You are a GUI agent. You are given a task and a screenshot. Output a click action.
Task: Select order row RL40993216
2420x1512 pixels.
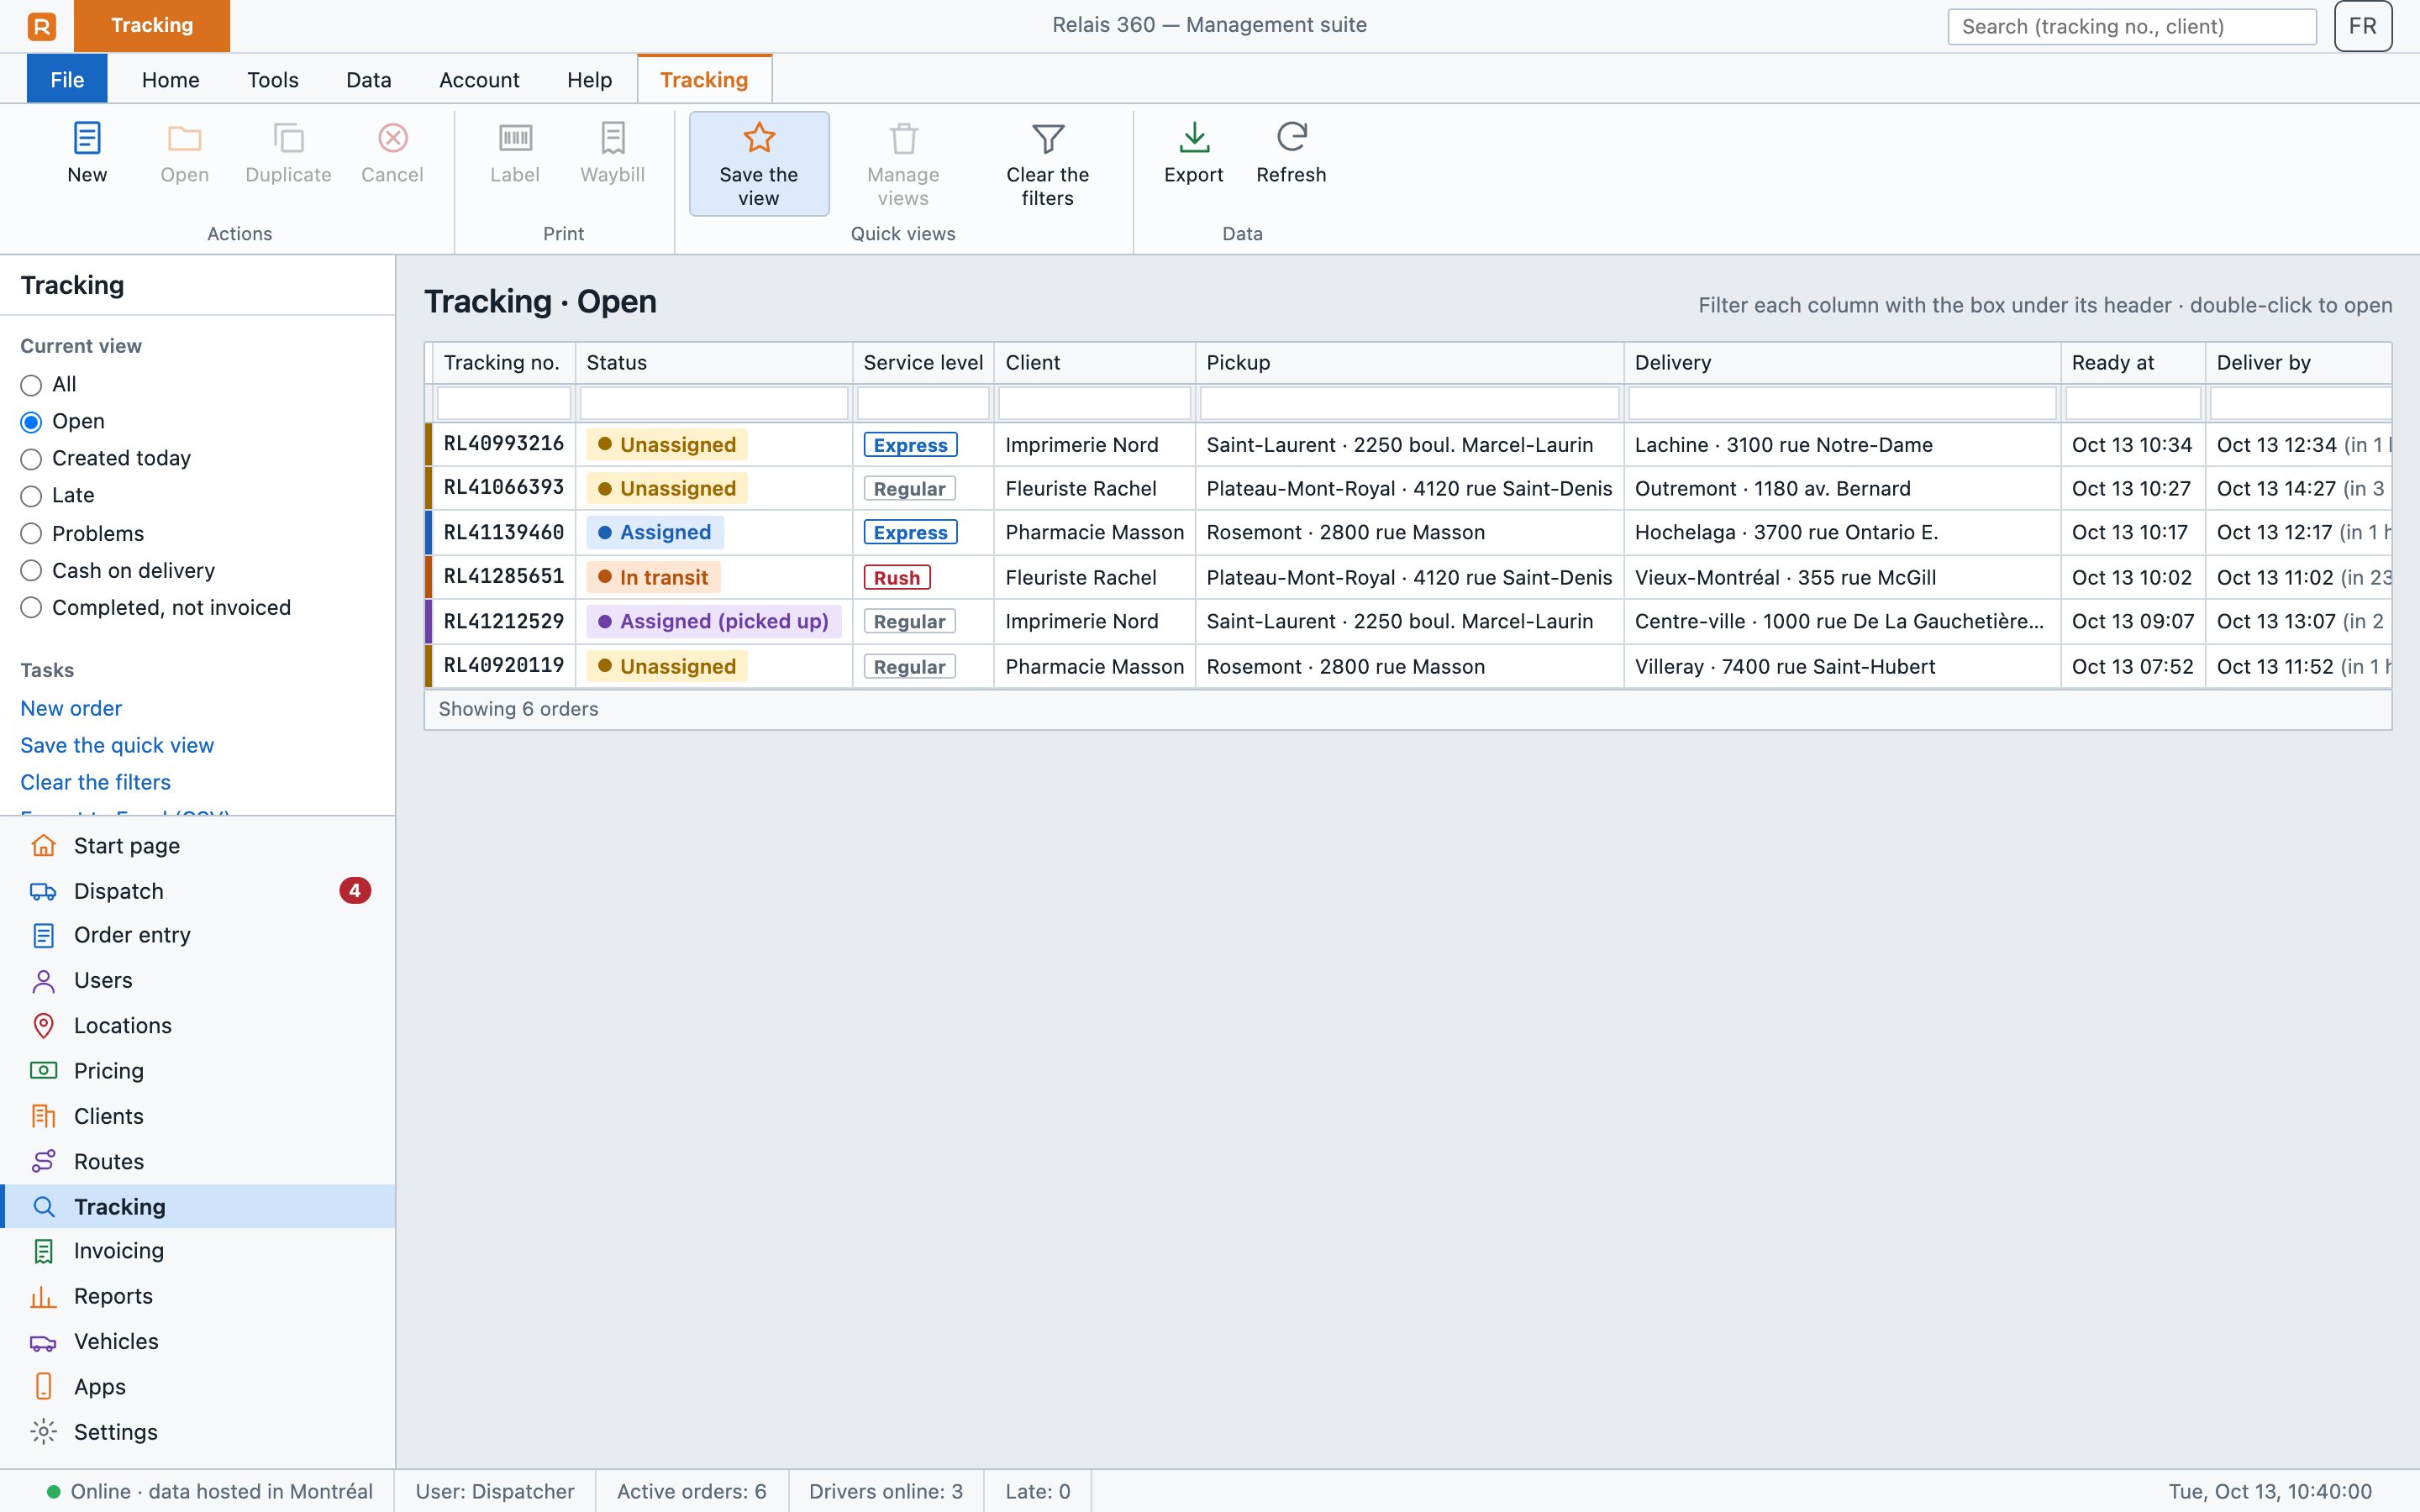tap(1408, 445)
